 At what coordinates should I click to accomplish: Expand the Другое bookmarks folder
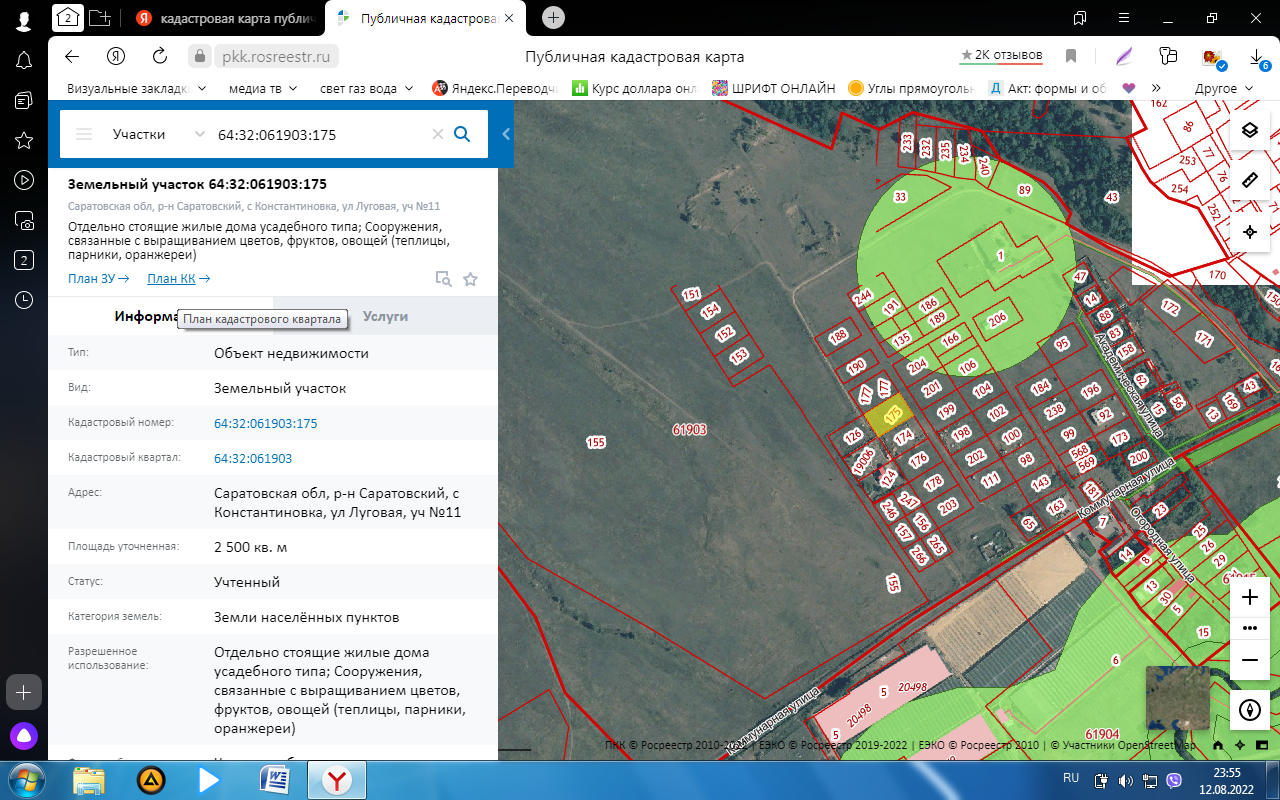click(1224, 88)
